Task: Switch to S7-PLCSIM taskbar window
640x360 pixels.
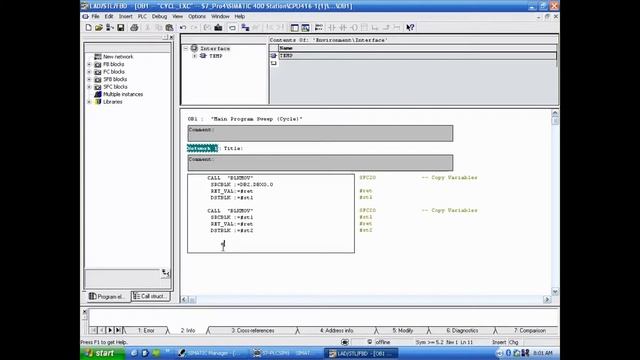Action: pos(284,353)
